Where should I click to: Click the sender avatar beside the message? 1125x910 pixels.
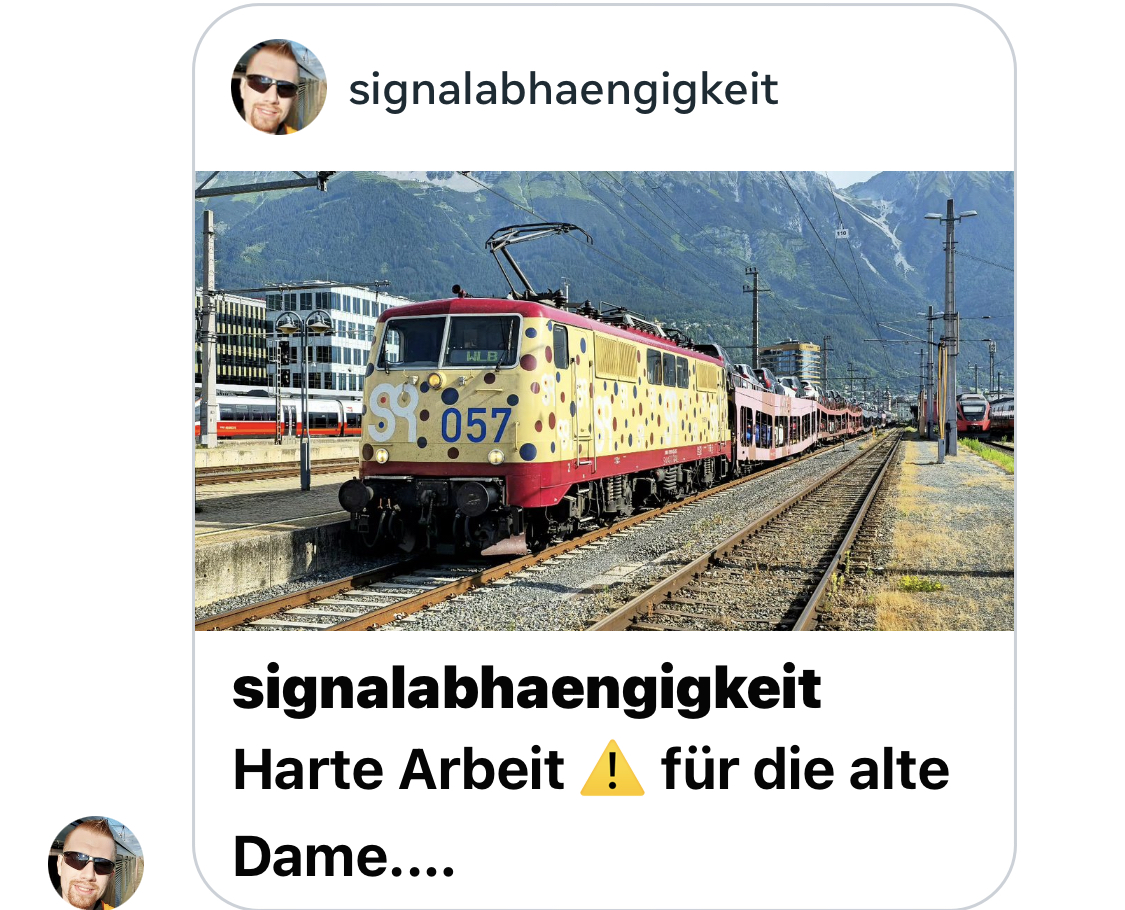click(96, 863)
